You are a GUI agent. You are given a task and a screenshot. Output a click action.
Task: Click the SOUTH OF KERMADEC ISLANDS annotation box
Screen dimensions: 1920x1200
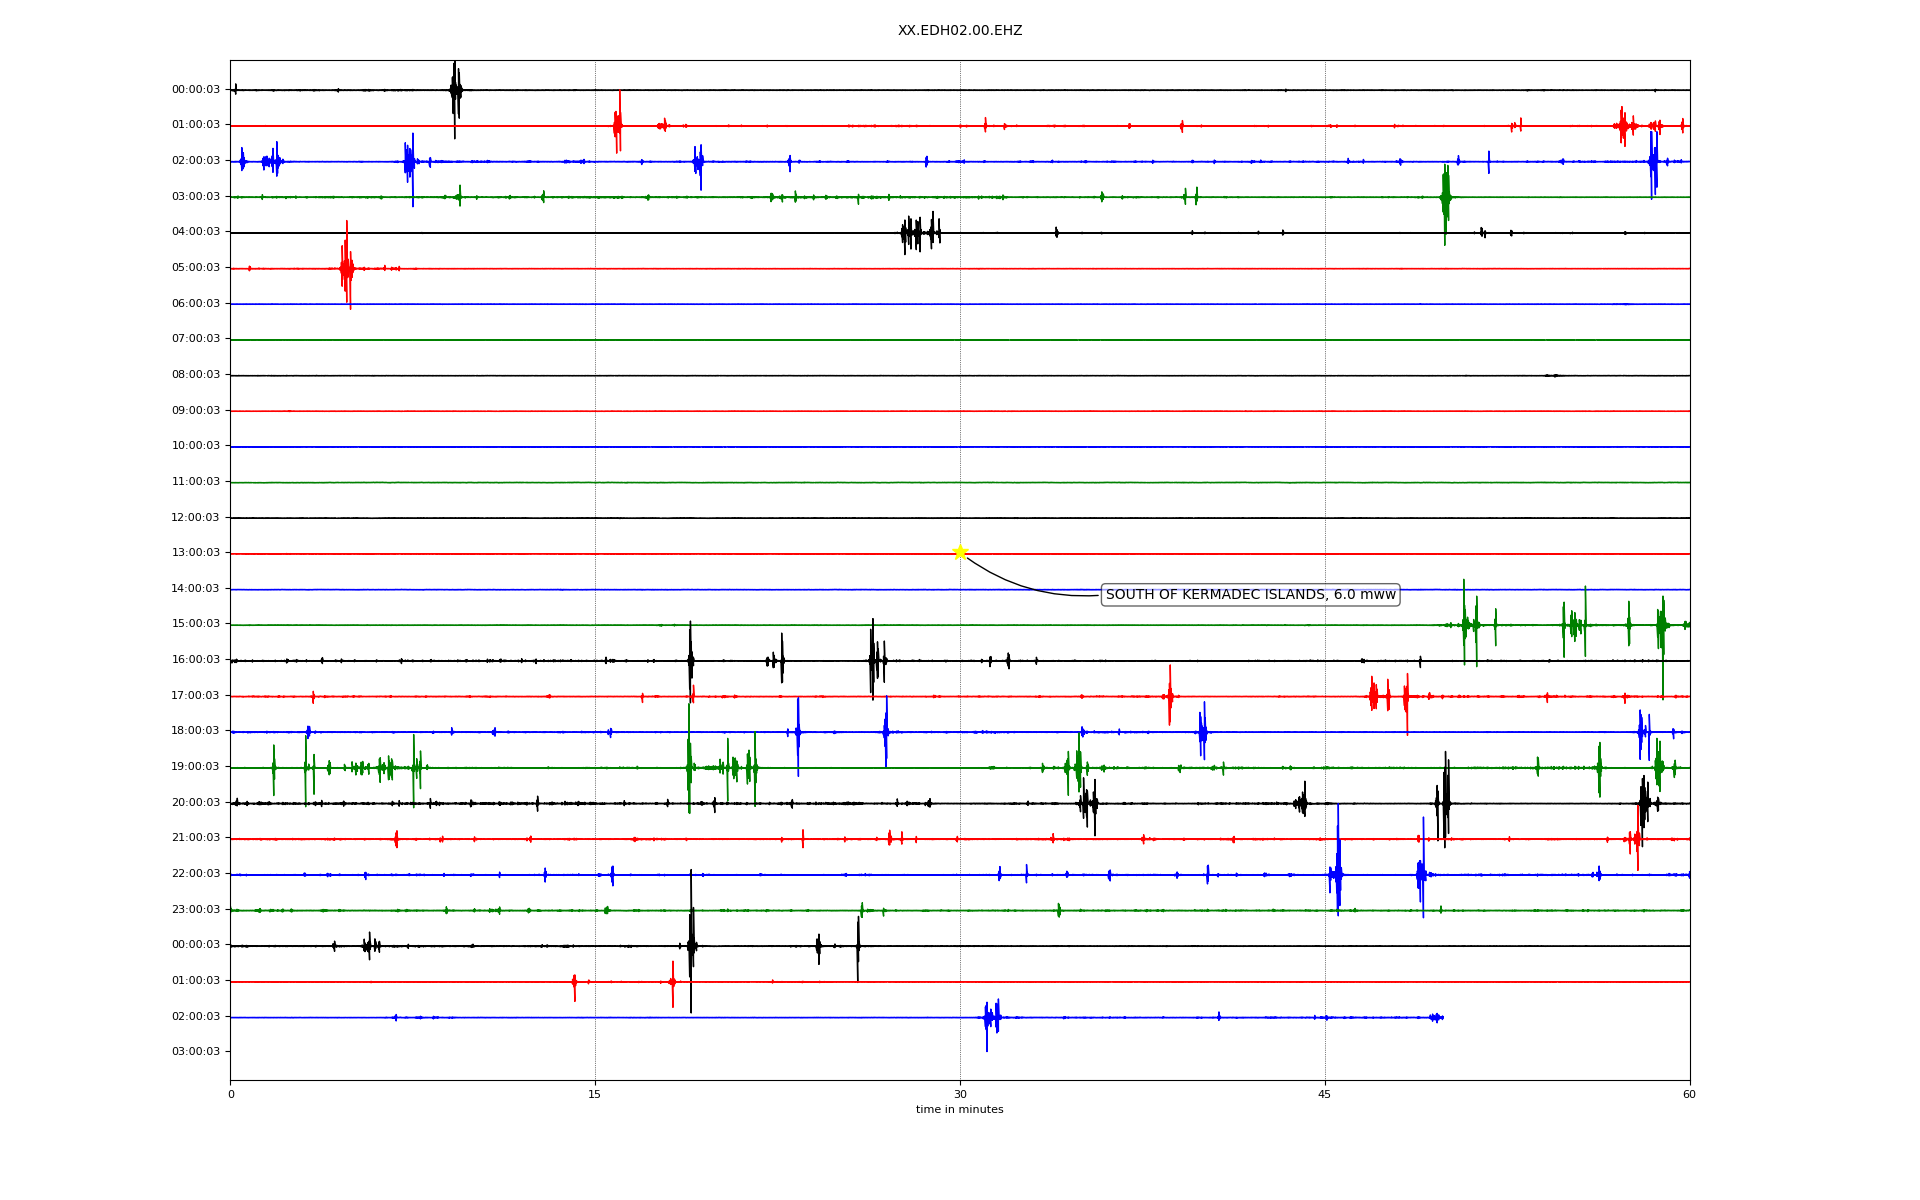point(1250,595)
